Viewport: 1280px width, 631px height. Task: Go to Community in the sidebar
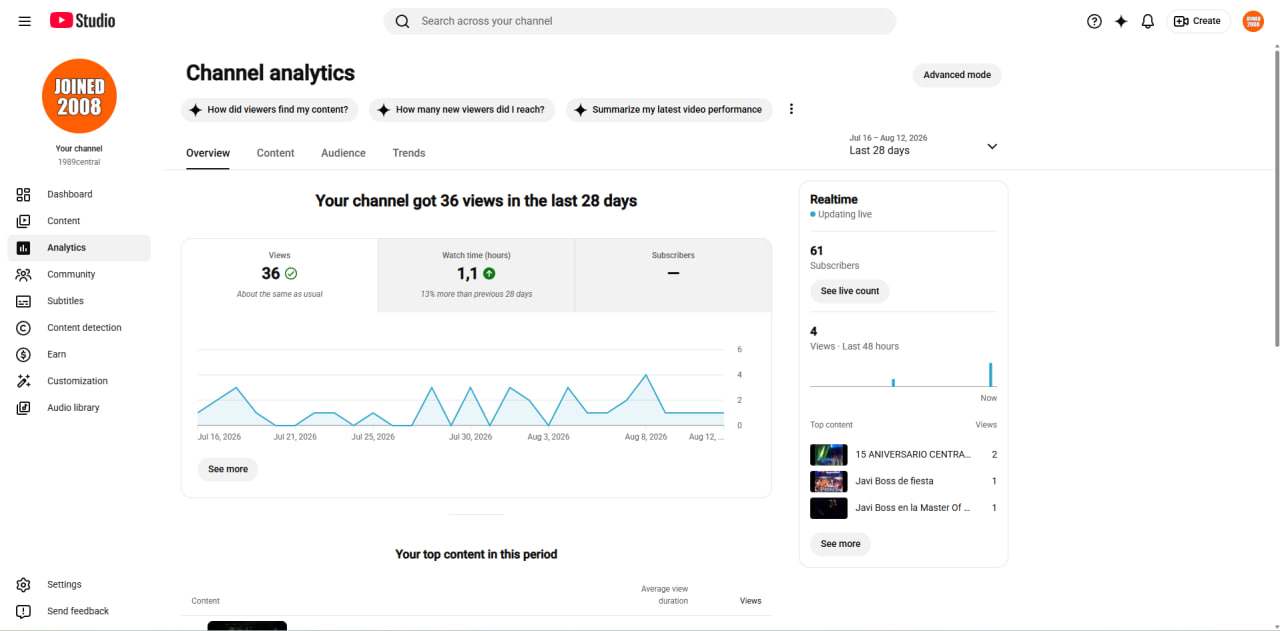(x=71, y=274)
